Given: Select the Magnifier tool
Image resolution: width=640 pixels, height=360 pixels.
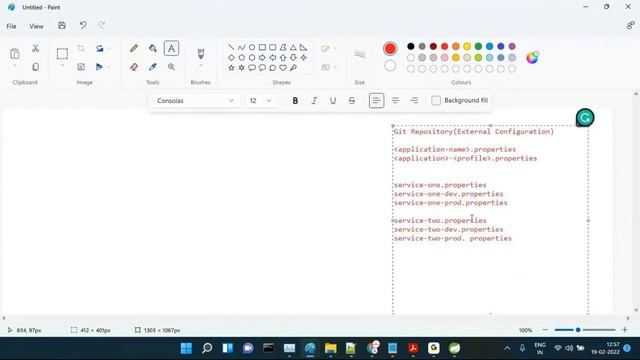Looking at the screenshot, I should coord(171,67).
